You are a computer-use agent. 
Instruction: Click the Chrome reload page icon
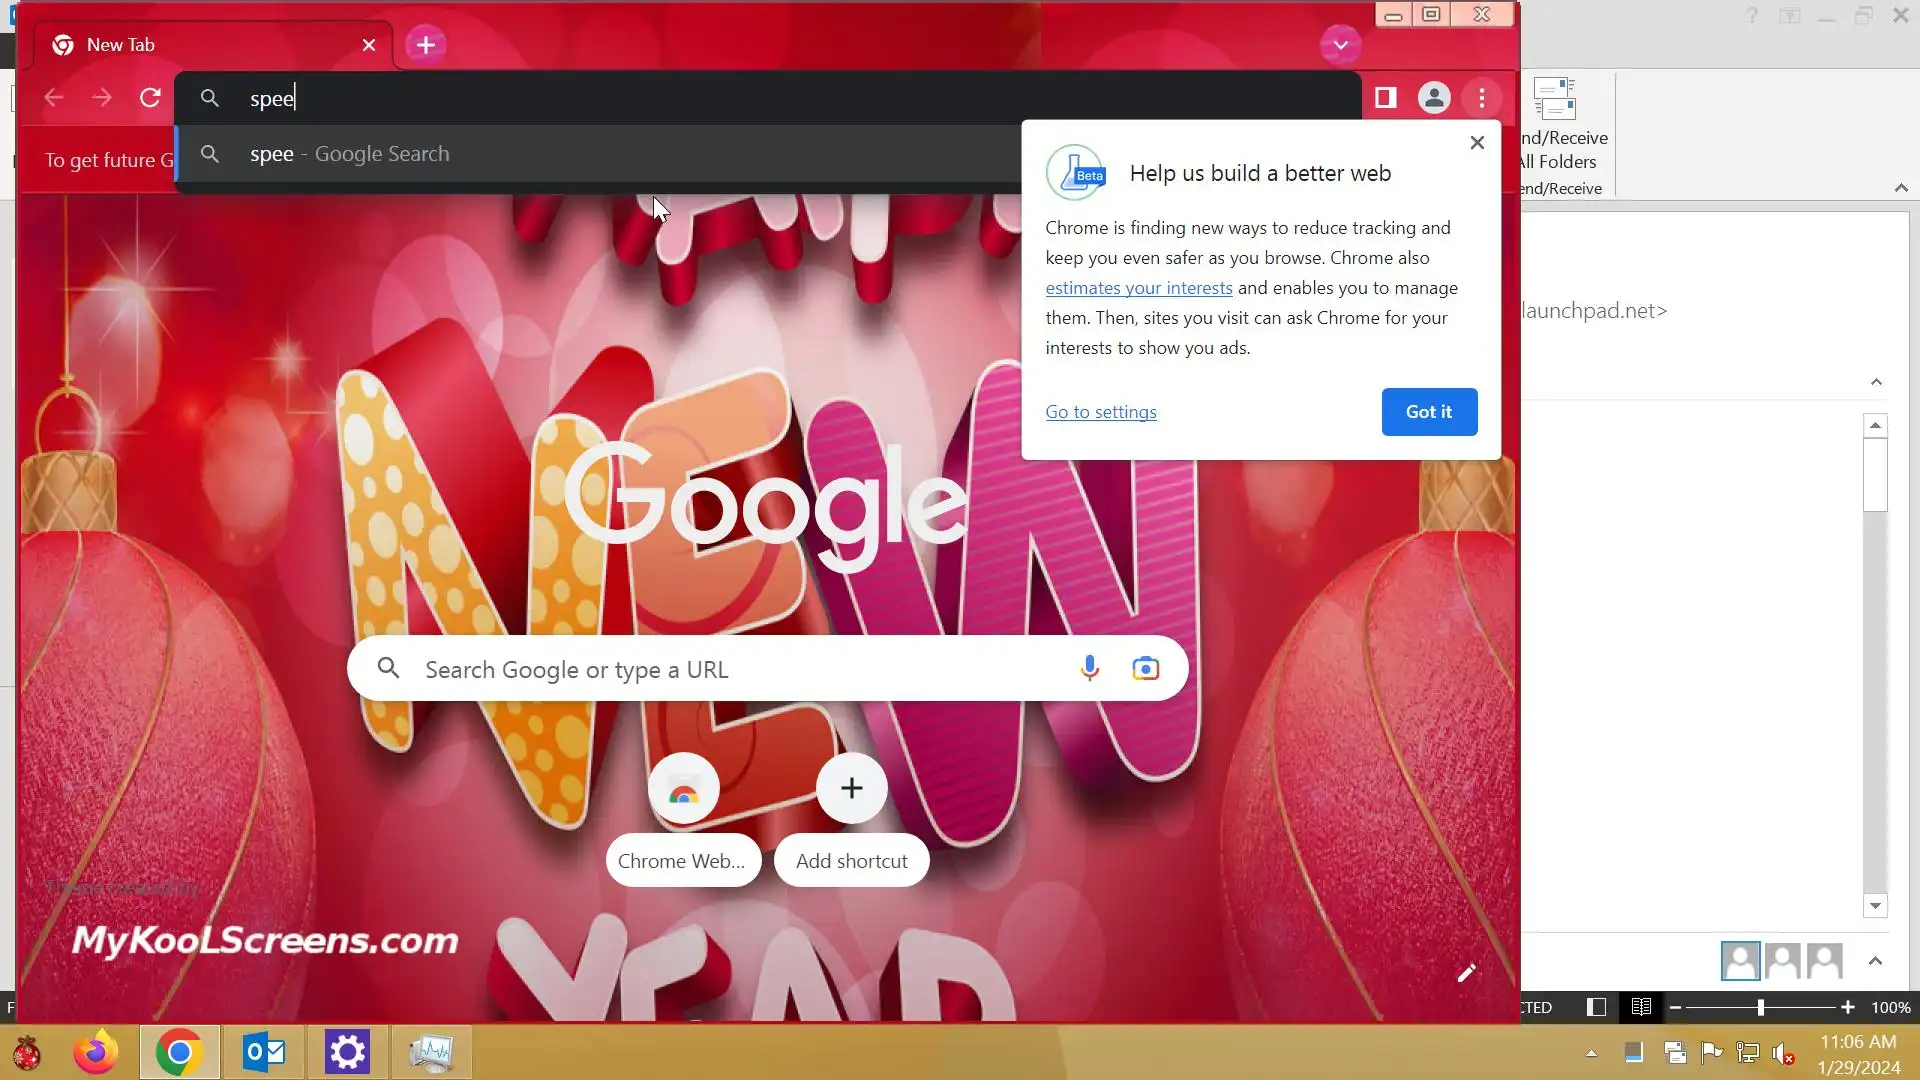pyautogui.click(x=150, y=98)
